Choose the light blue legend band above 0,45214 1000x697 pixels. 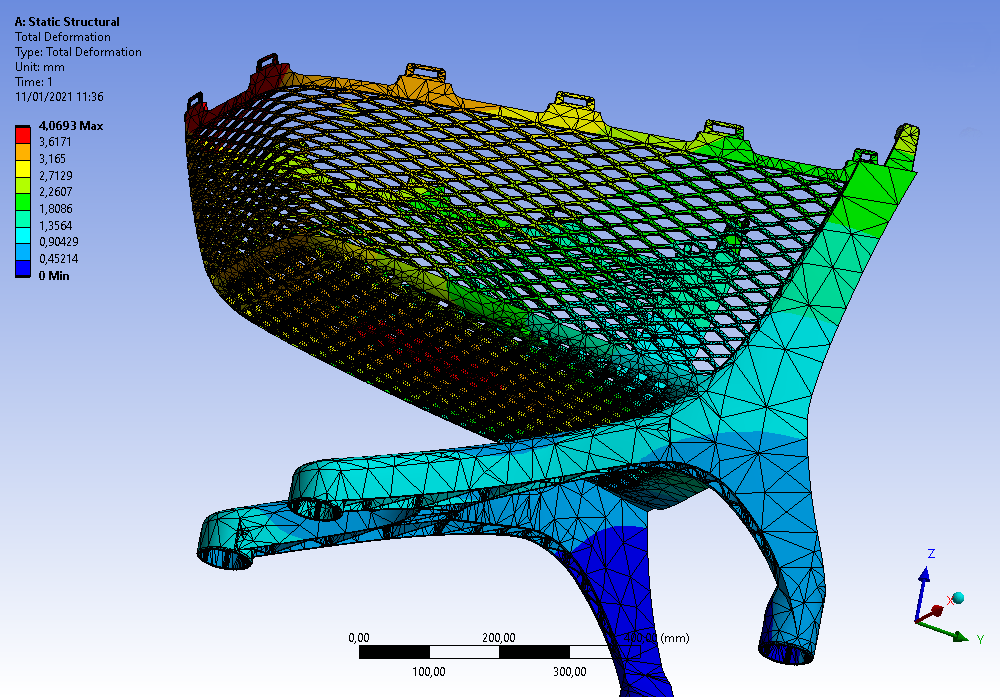pyautogui.click(x=23, y=251)
